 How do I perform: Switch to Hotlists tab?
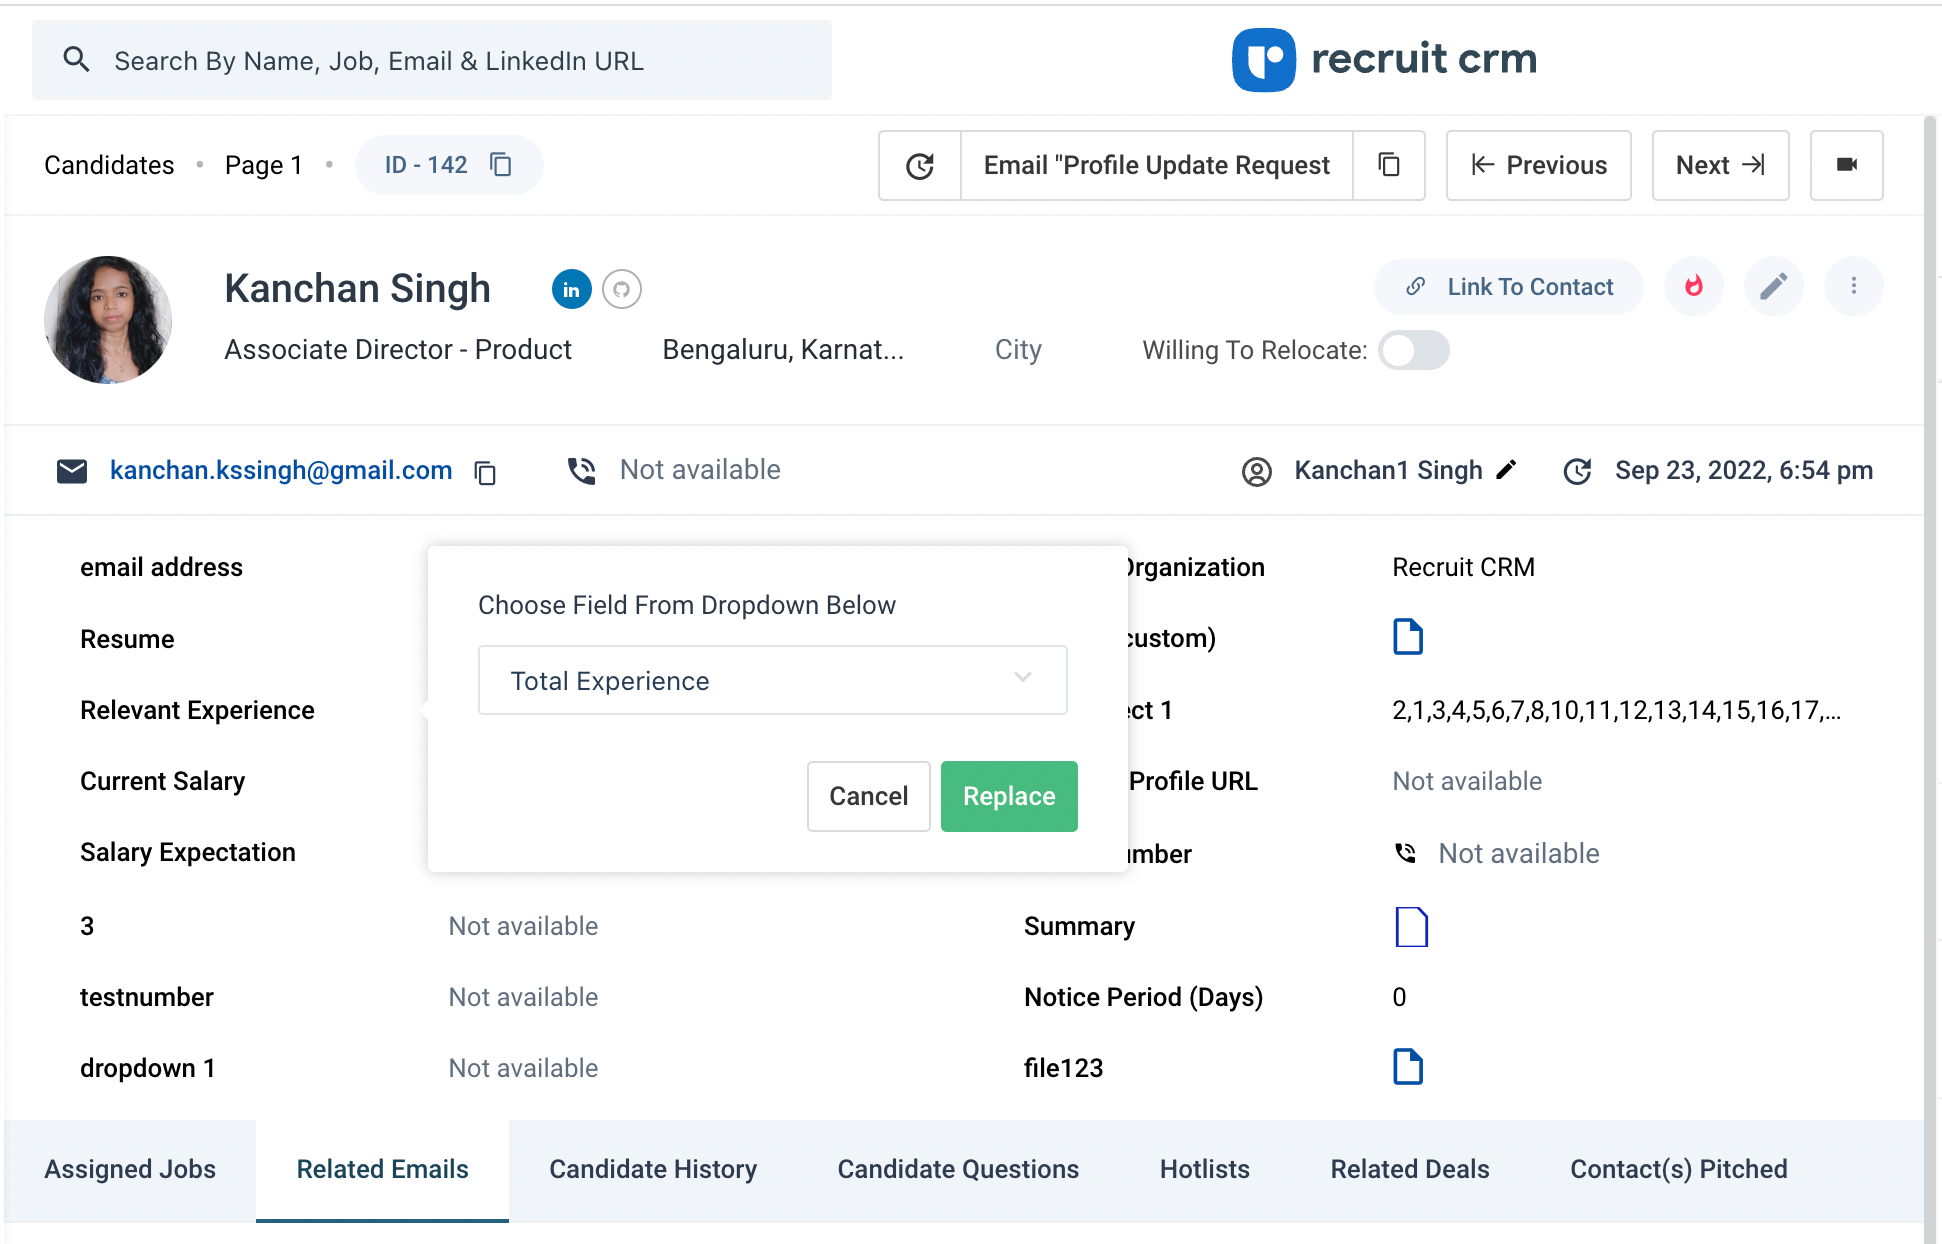1205,1169
